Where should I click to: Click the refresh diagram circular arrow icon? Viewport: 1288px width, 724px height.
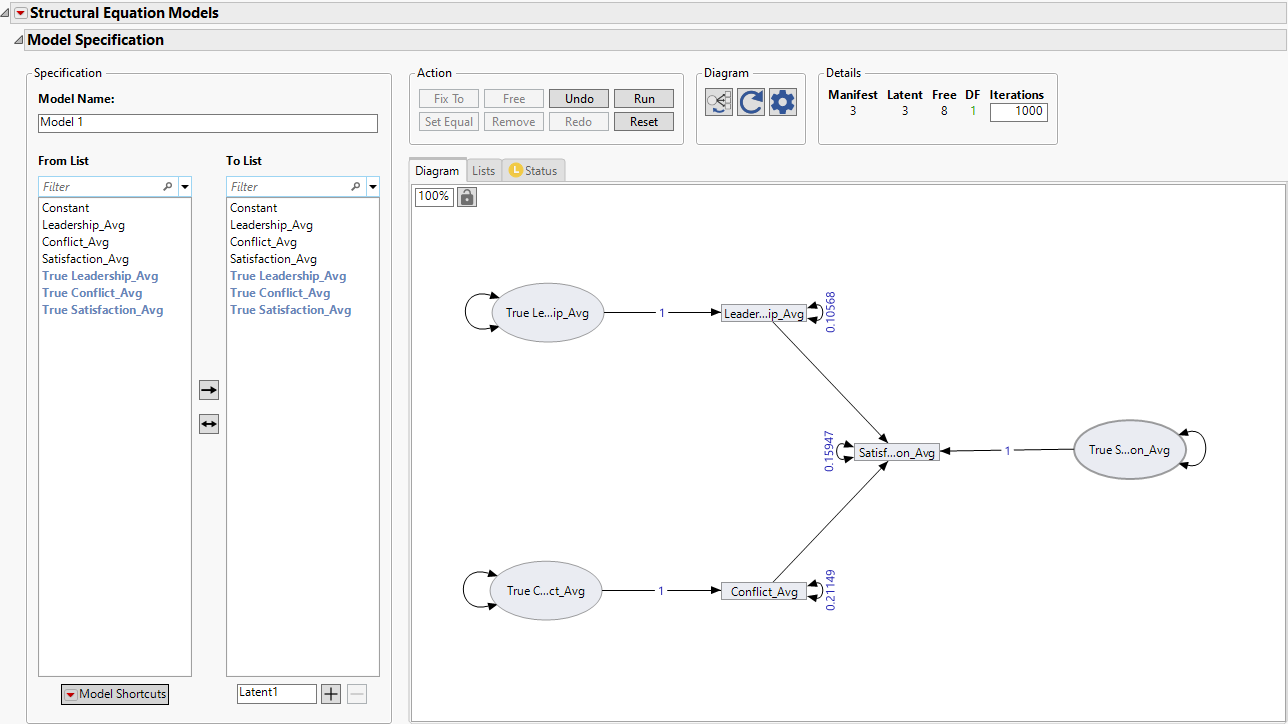coord(751,102)
